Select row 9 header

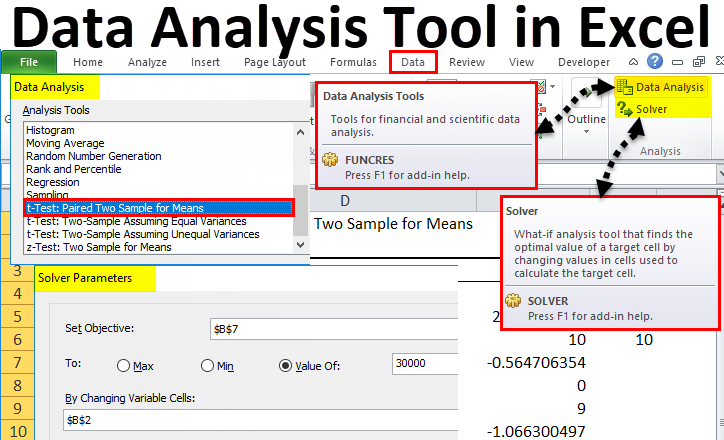18,409
